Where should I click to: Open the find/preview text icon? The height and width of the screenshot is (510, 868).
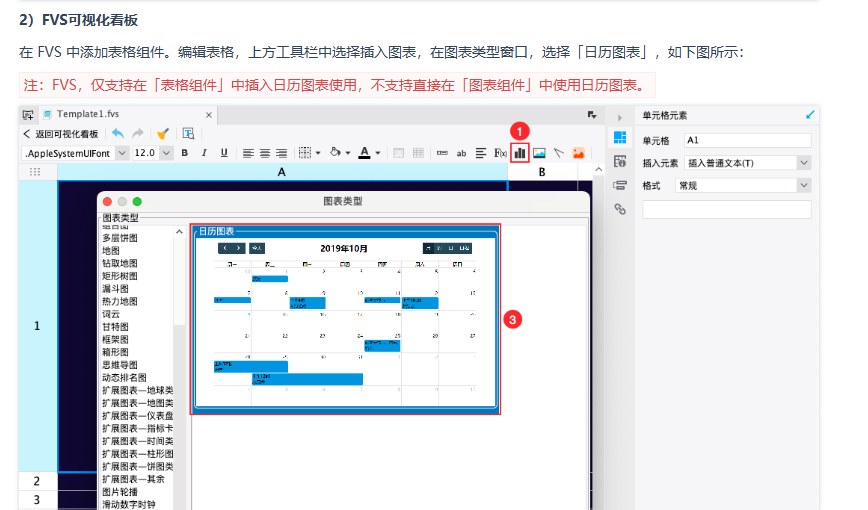(188, 133)
